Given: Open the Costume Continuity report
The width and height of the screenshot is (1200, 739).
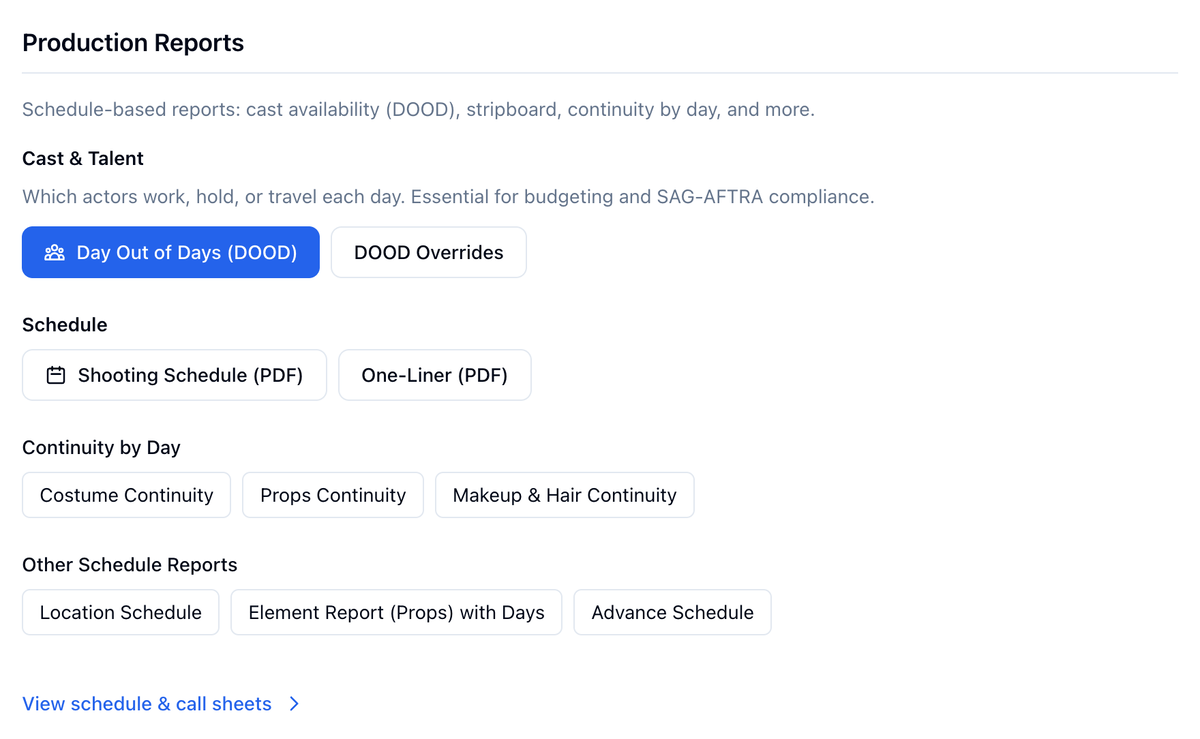Looking at the screenshot, I should [126, 495].
